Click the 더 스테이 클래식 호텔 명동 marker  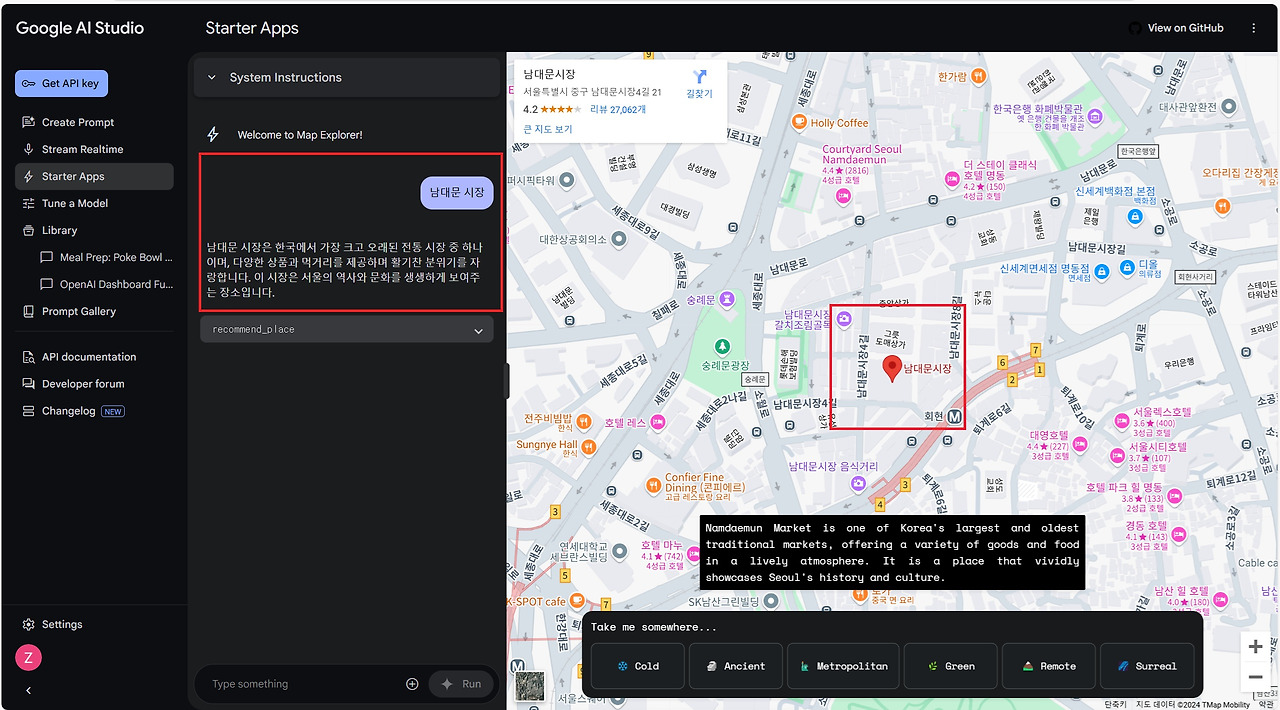(x=952, y=179)
